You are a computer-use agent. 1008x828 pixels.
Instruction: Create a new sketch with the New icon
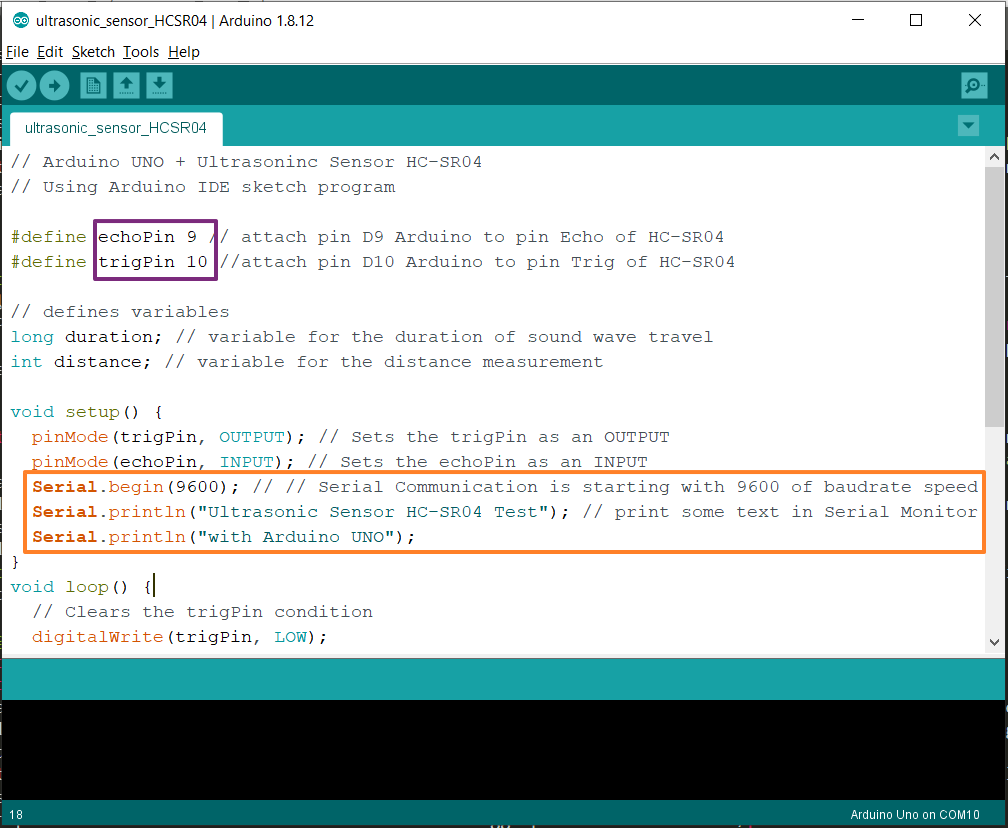(93, 86)
